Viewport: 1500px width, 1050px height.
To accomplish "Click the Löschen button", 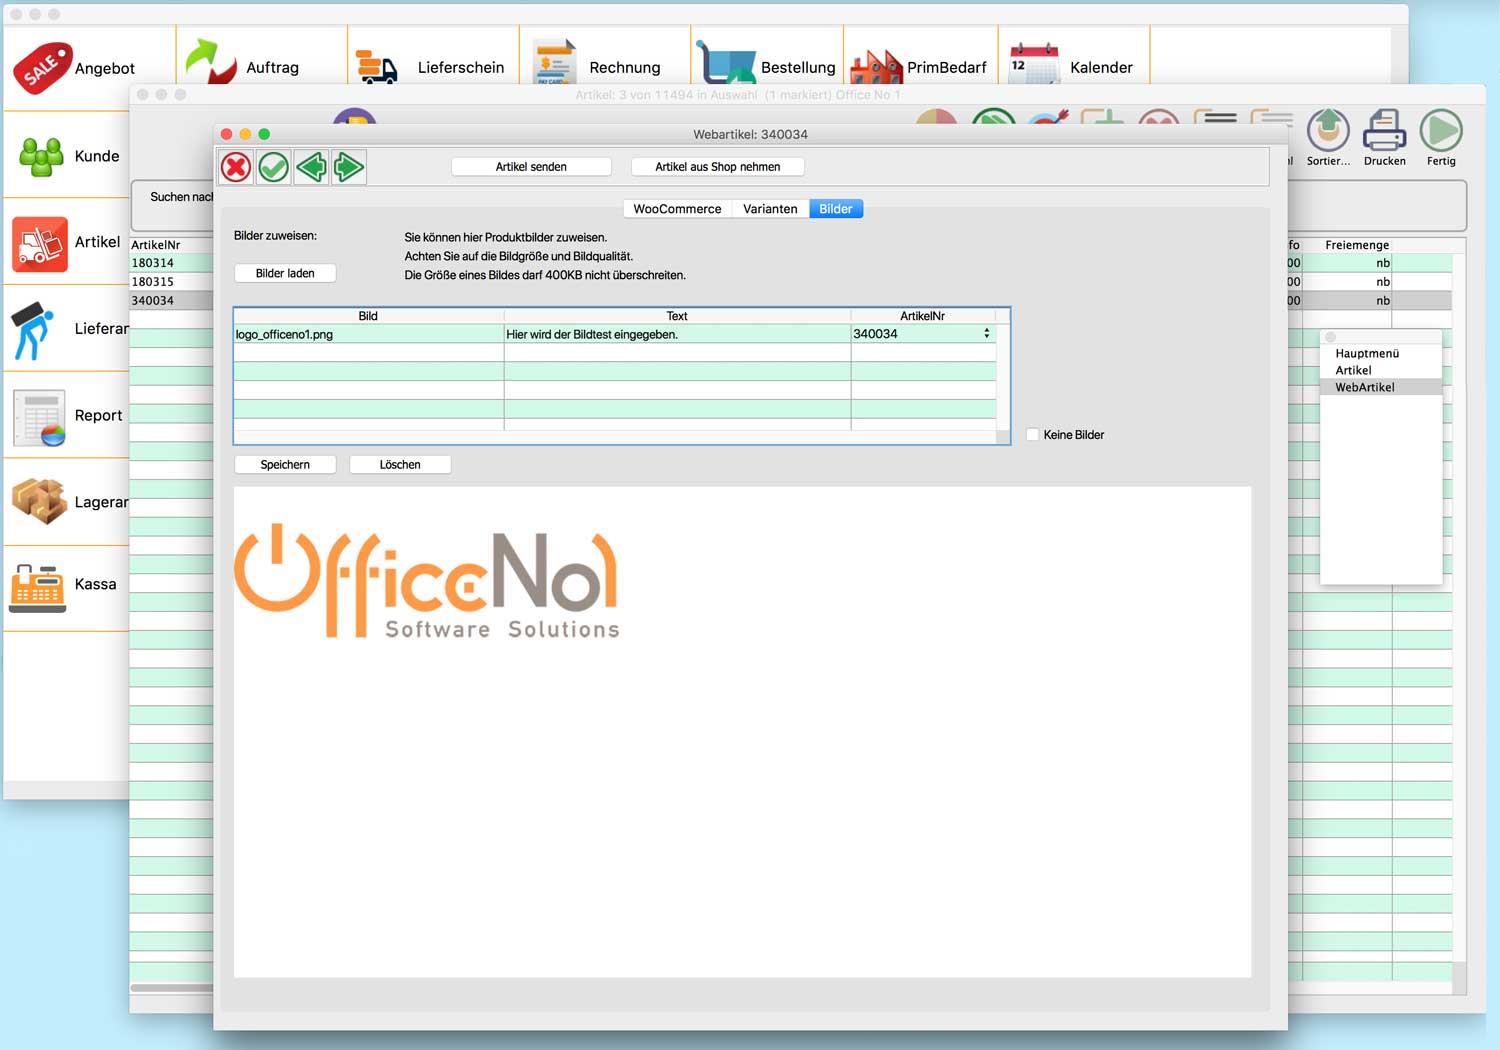I will [400, 465].
